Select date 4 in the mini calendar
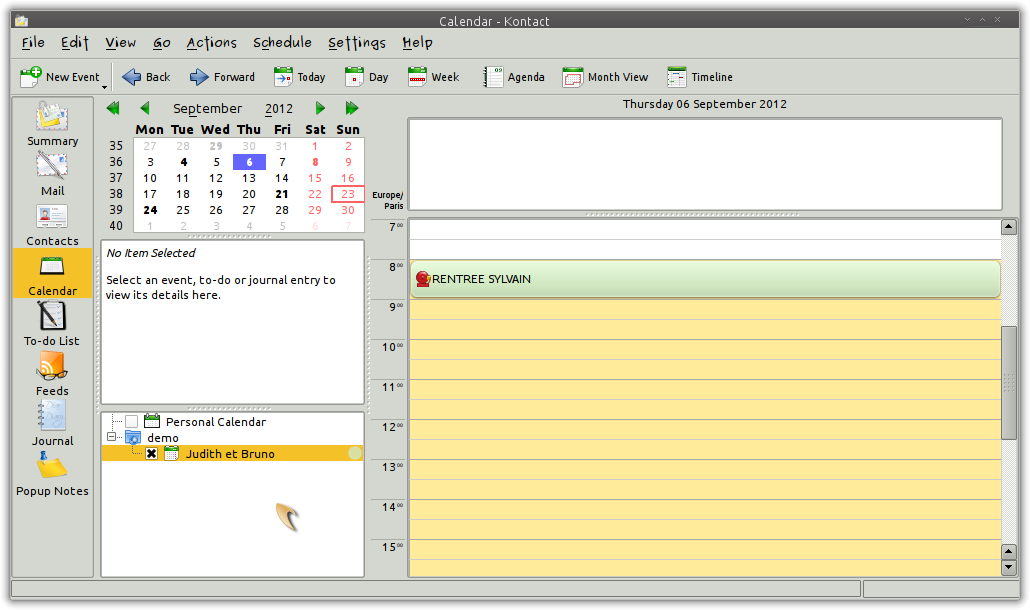 (183, 162)
